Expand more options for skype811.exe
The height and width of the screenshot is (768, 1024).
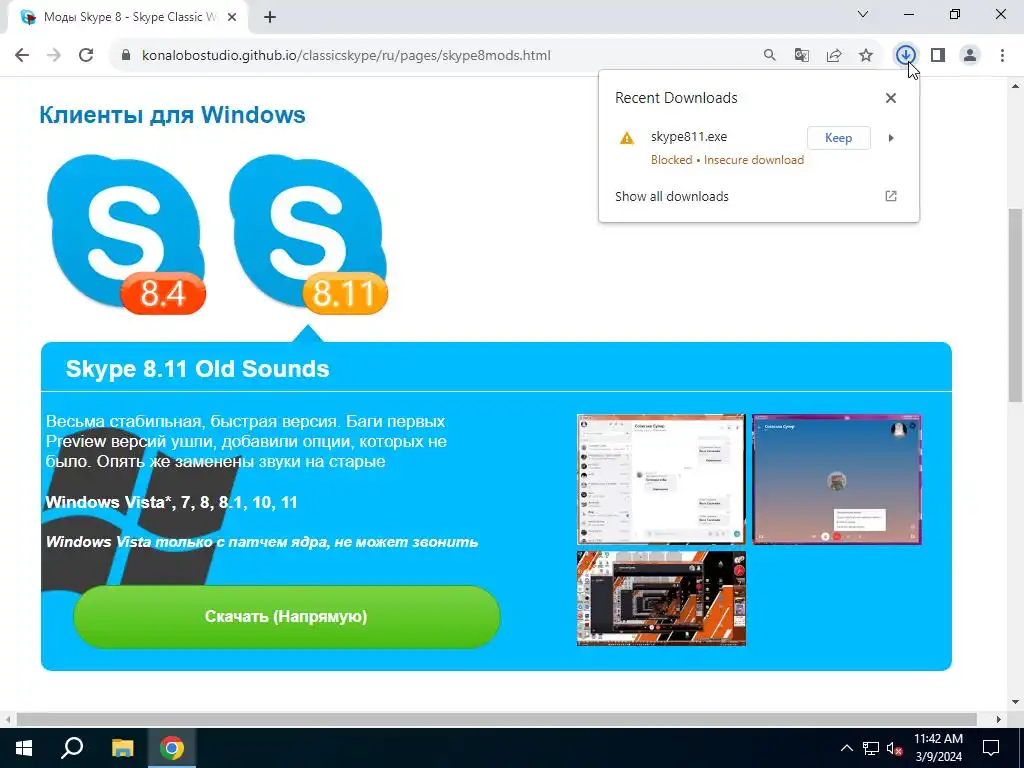[891, 138]
